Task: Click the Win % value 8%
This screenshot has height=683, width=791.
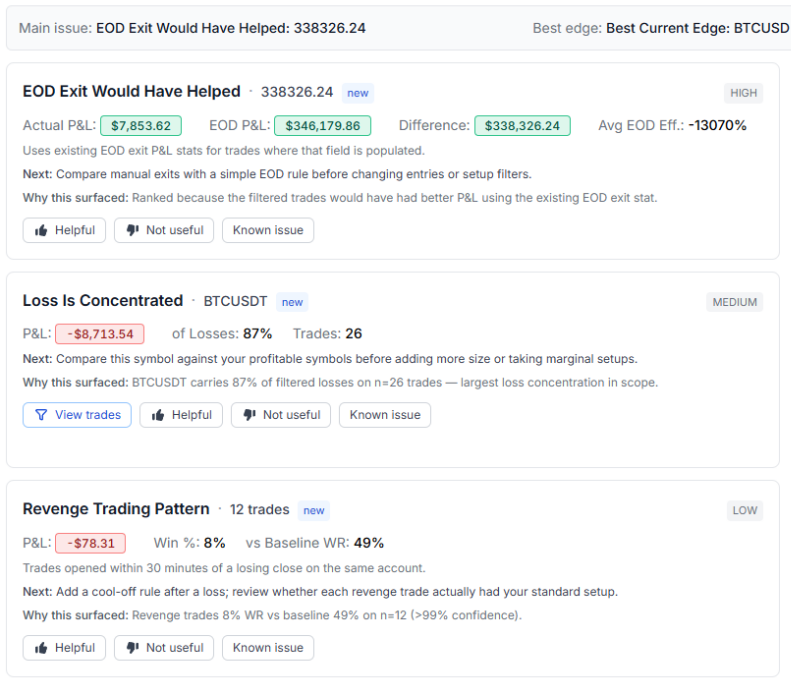Action: 214,543
